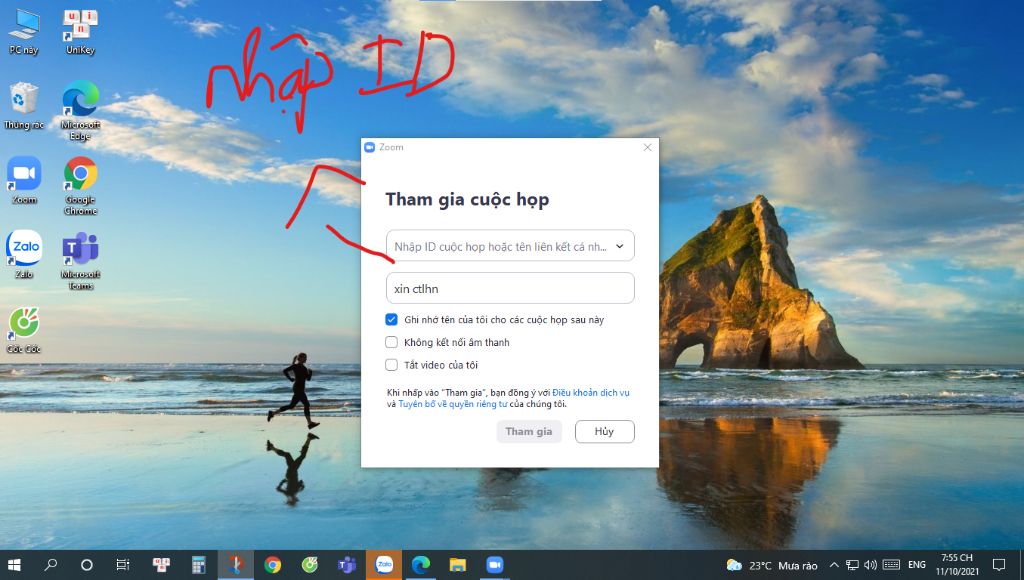Image resolution: width=1024 pixels, height=580 pixels.
Task: Click the Tham gia button
Action: click(x=529, y=431)
